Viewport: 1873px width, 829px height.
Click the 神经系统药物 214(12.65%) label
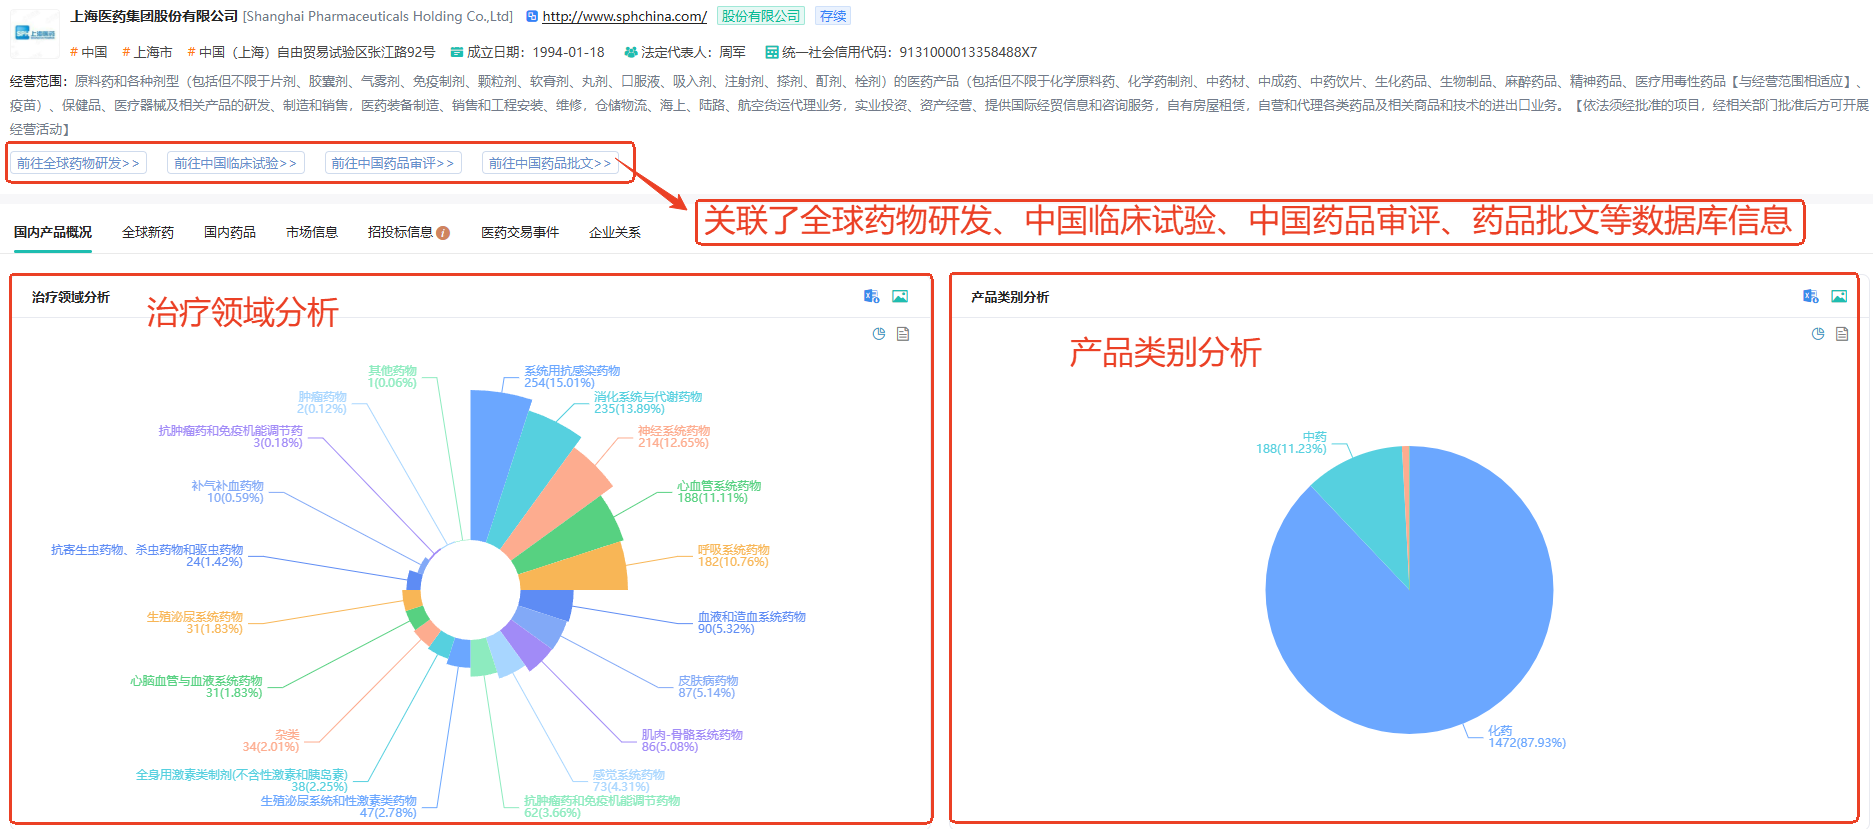point(674,437)
